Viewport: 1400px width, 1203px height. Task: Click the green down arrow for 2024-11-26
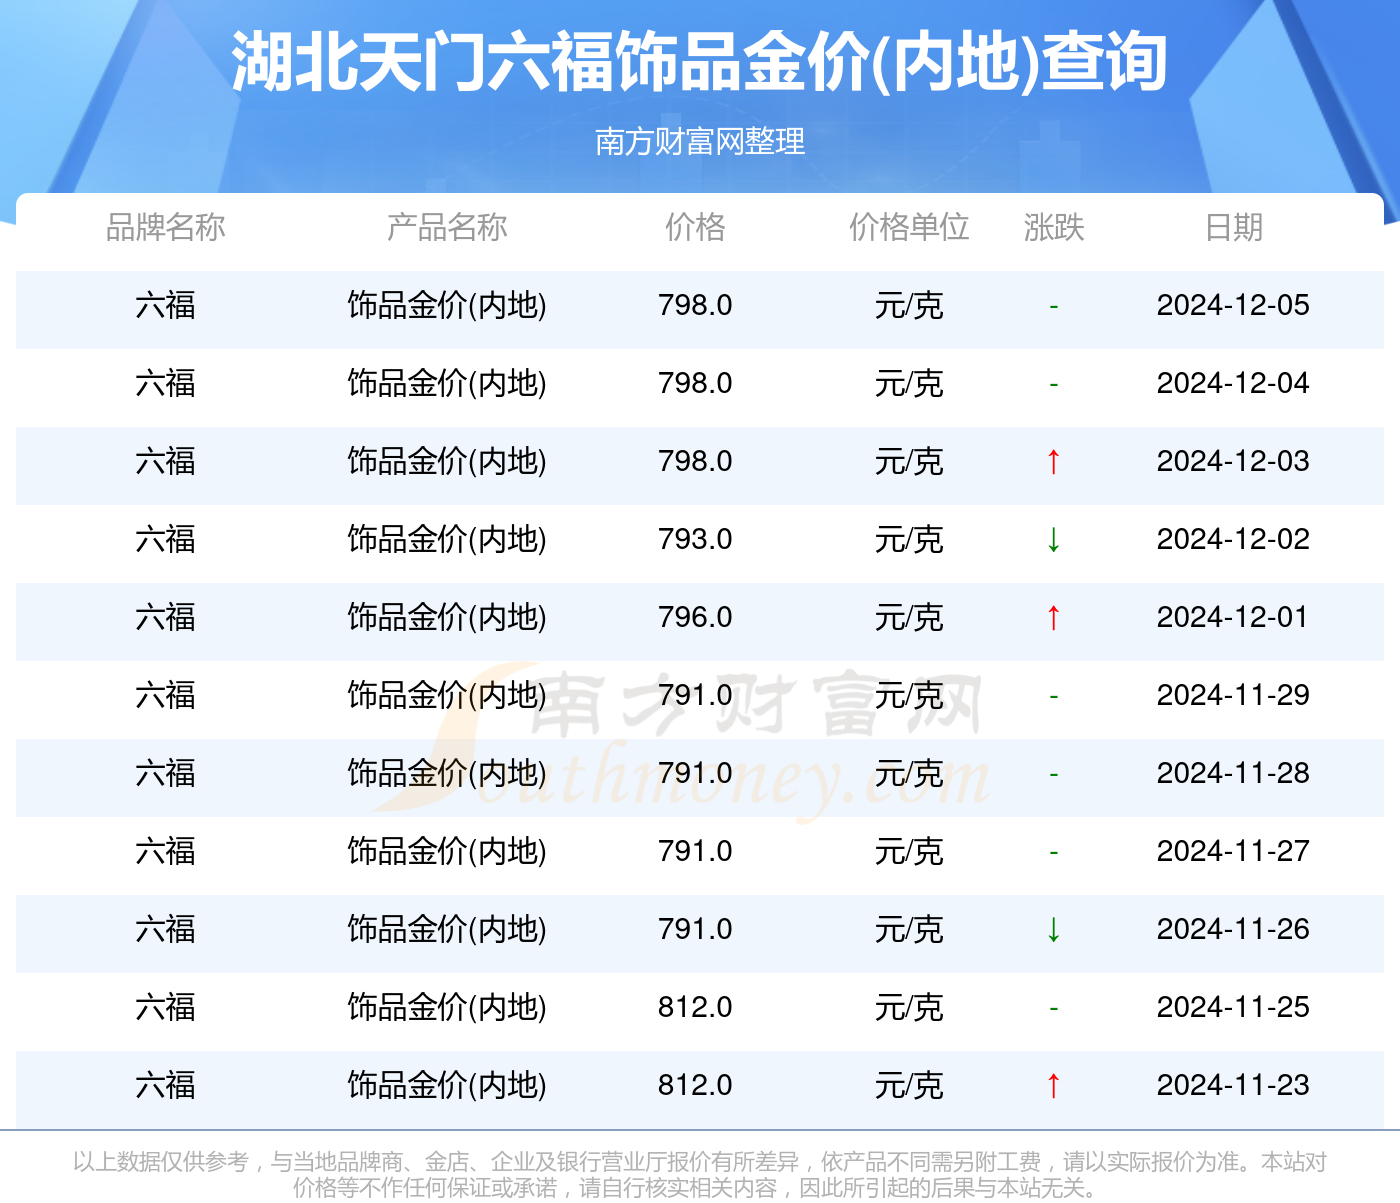click(x=1053, y=930)
